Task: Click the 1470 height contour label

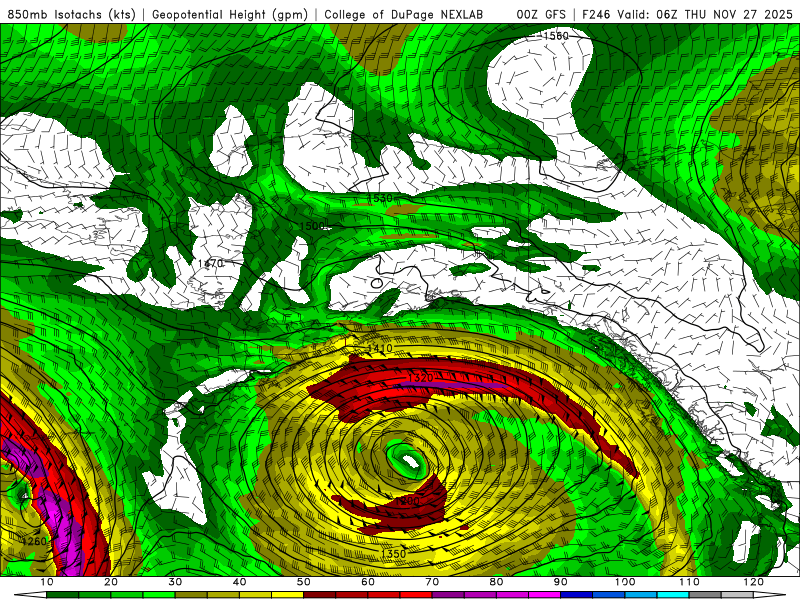Action: click(211, 263)
